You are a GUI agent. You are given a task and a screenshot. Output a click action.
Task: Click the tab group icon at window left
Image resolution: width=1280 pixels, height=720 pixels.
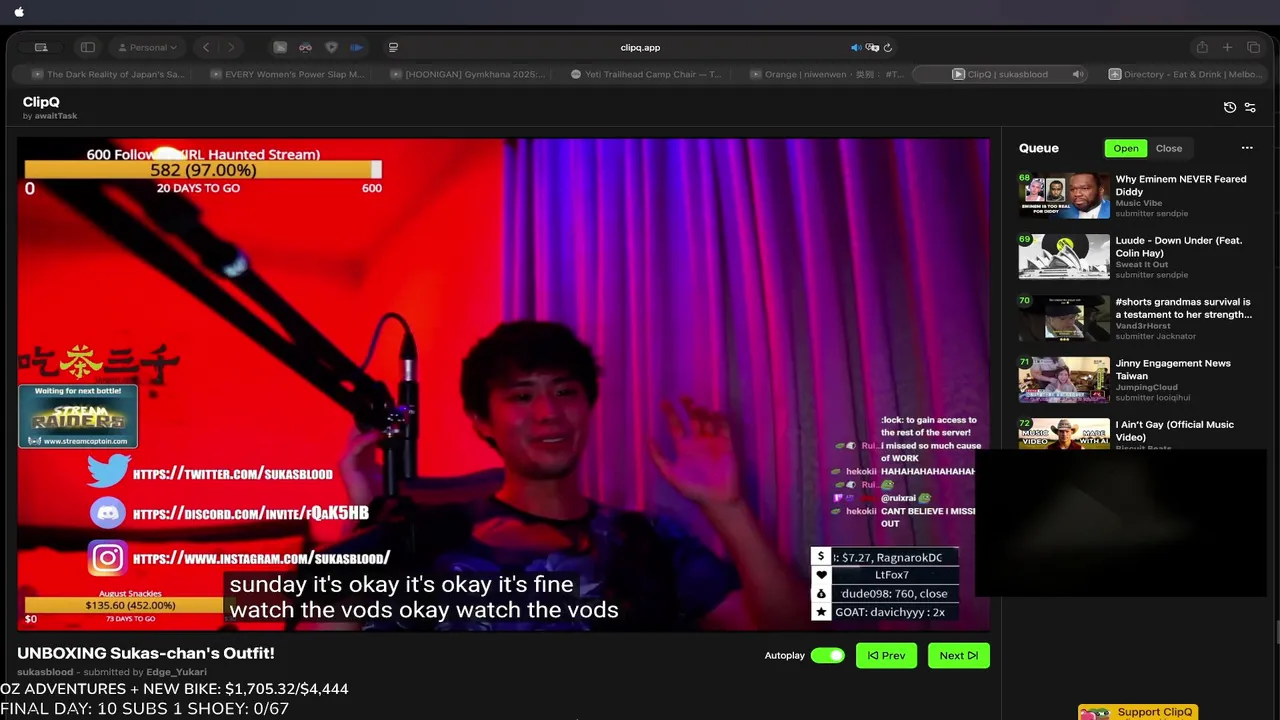pos(41,47)
